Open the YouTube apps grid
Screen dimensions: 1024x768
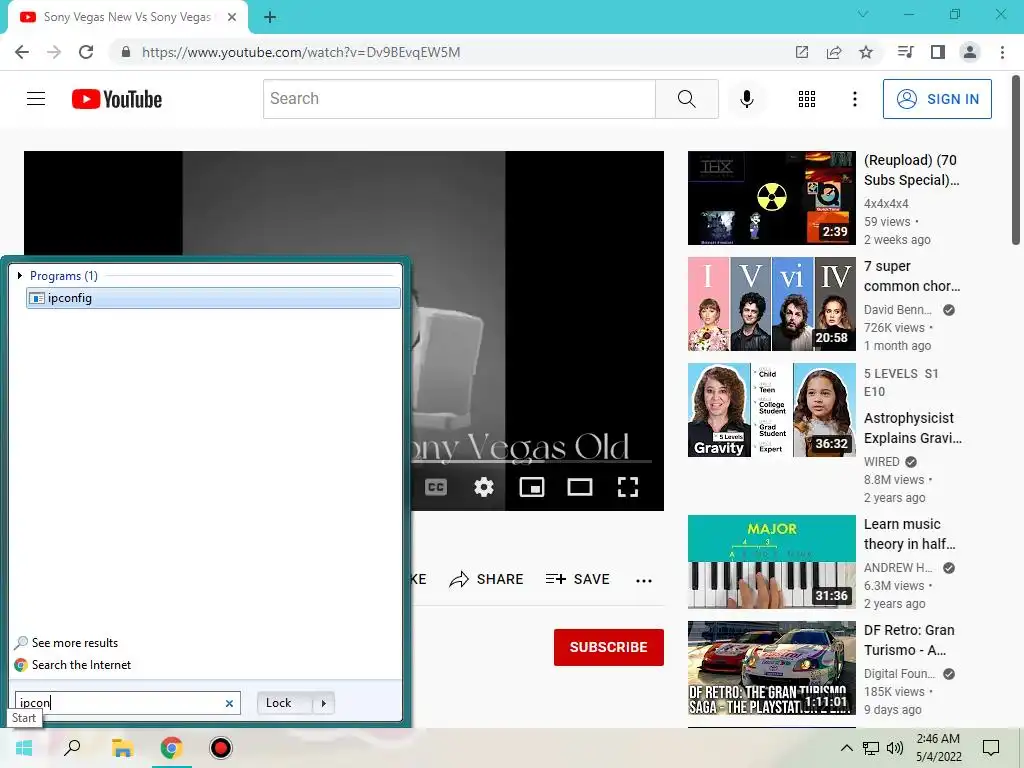807,99
